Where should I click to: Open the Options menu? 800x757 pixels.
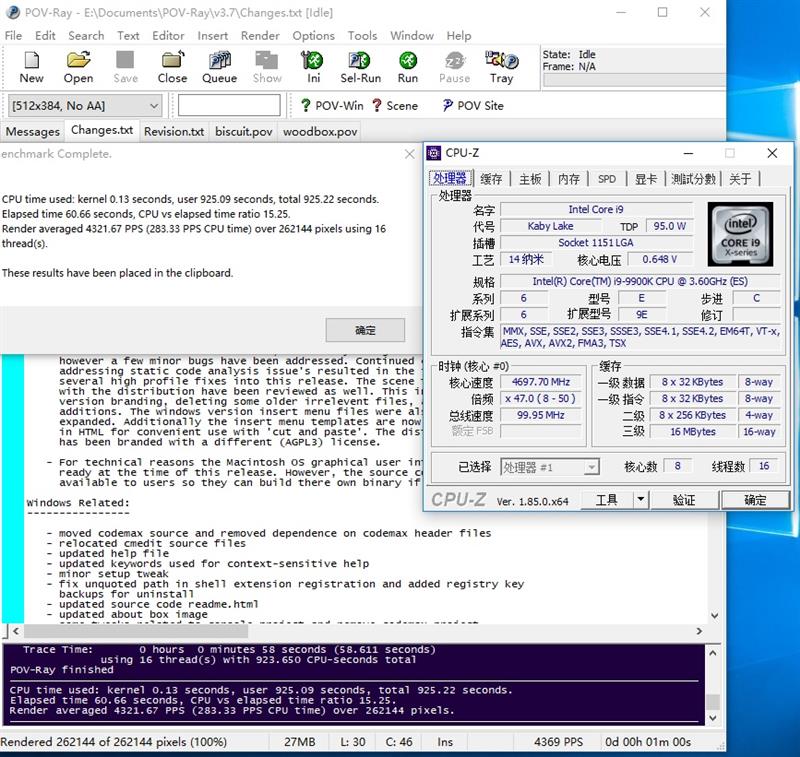point(314,36)
